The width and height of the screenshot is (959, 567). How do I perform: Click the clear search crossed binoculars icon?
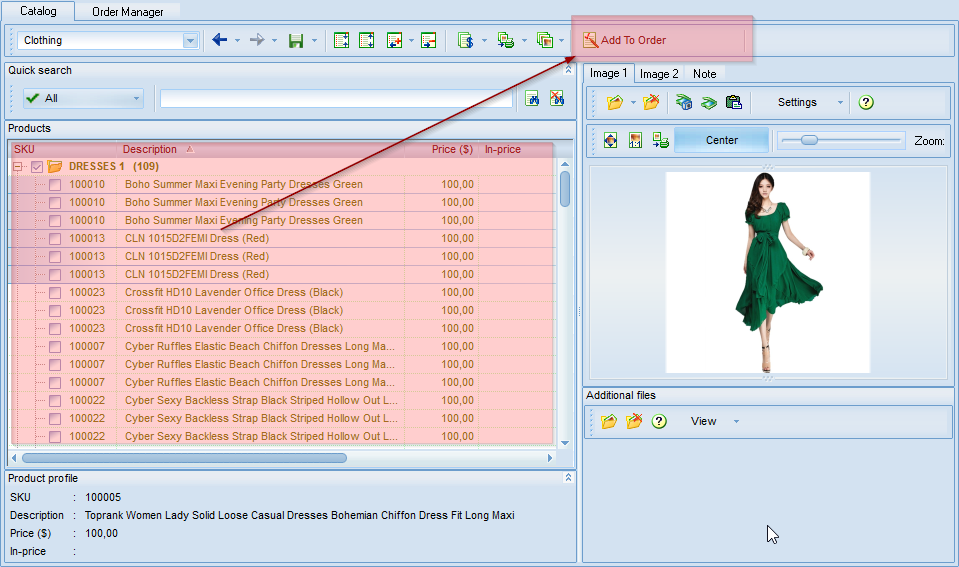(557, 98)
